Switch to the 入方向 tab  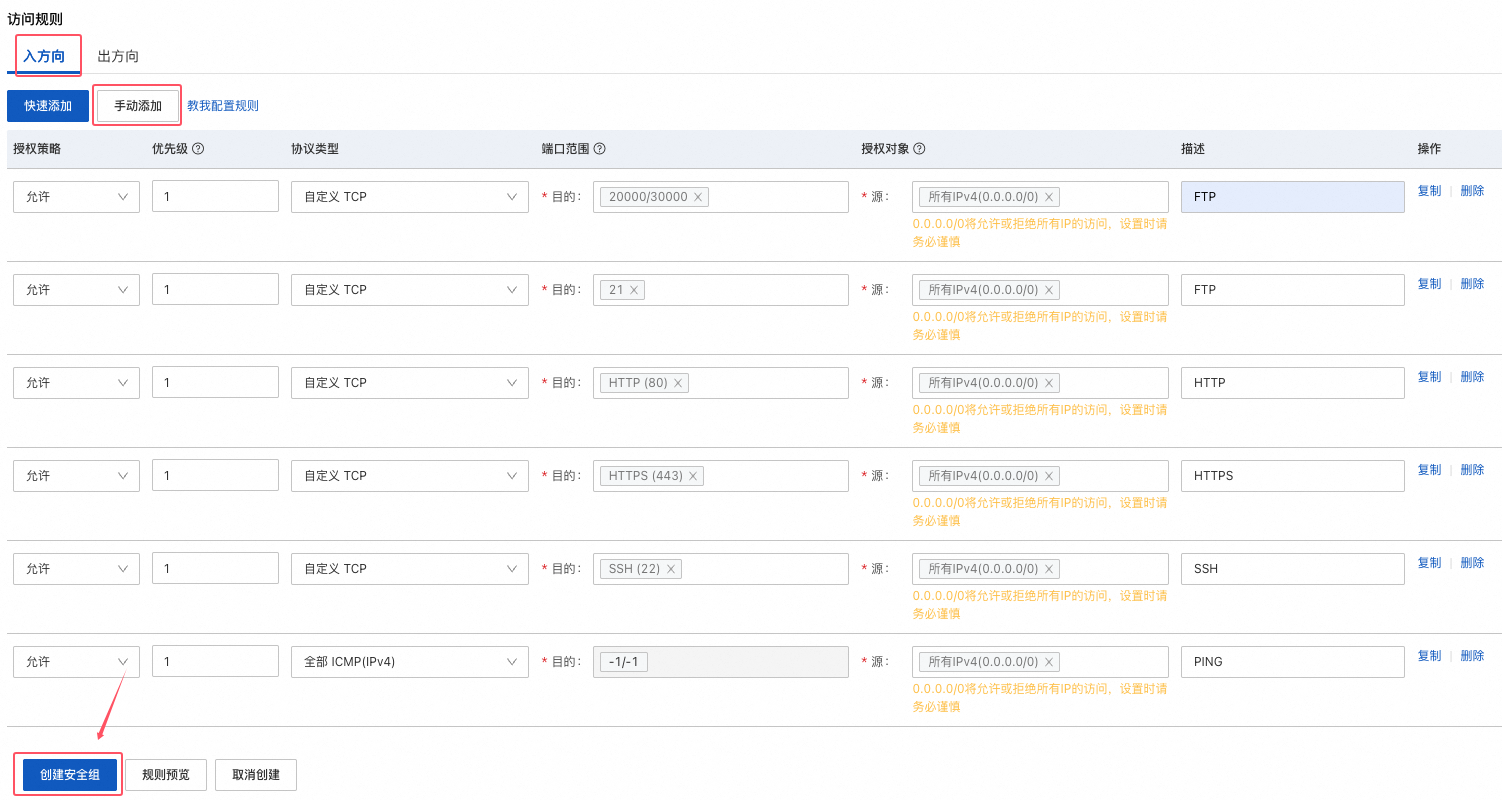(44, 56)
